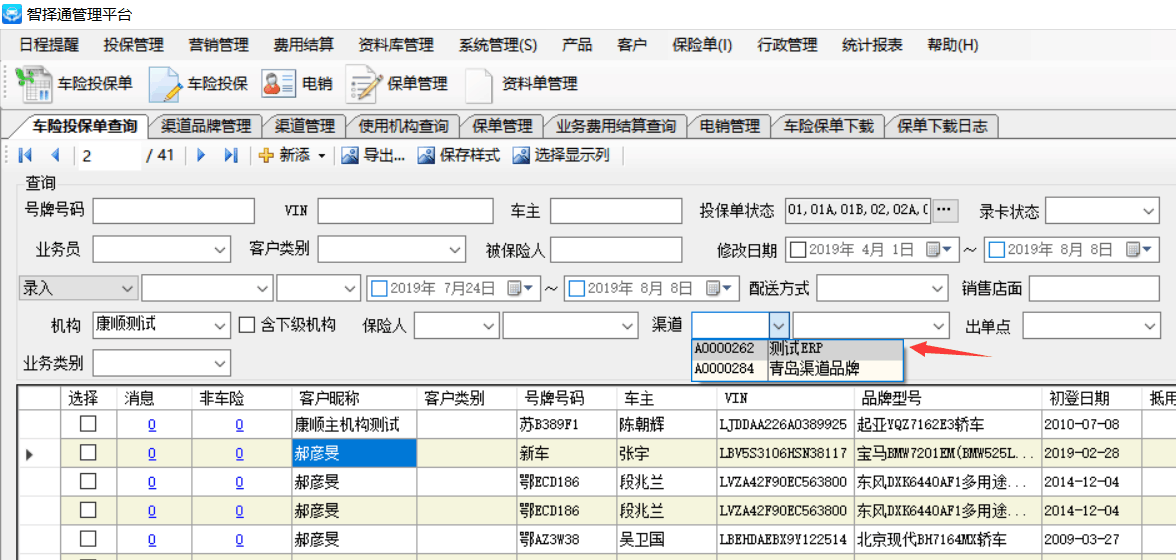Go to first page arrow

tap(25, 155)
